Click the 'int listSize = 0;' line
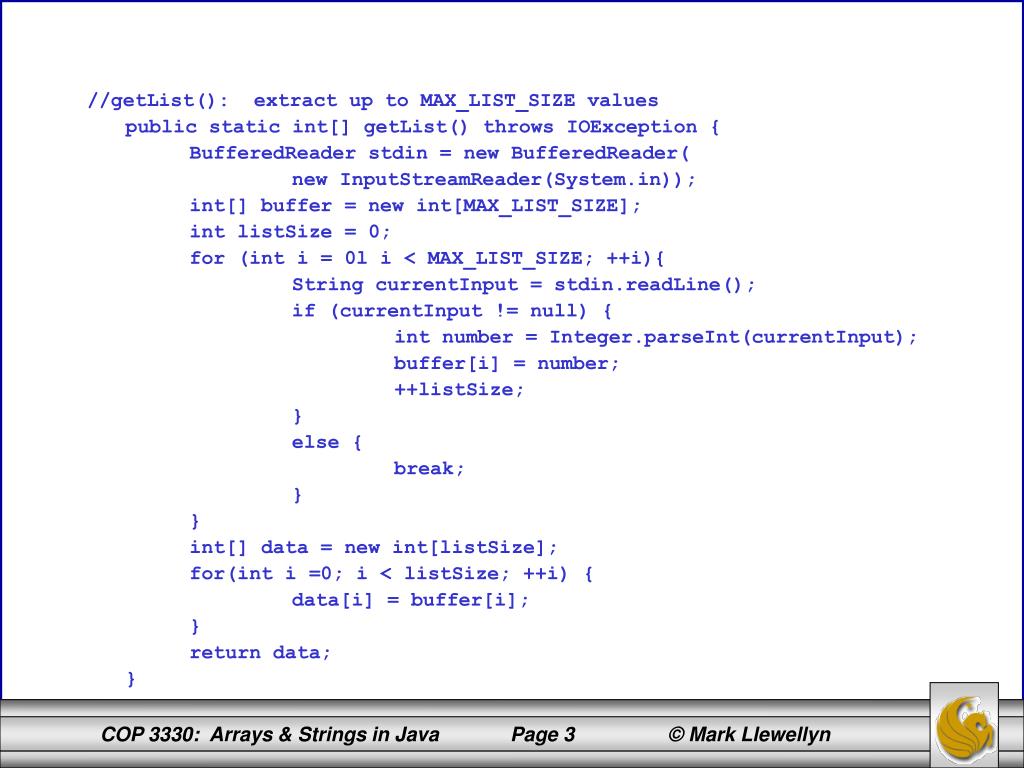This screenshot has height=768, width=1024. (x=290, y=232)
